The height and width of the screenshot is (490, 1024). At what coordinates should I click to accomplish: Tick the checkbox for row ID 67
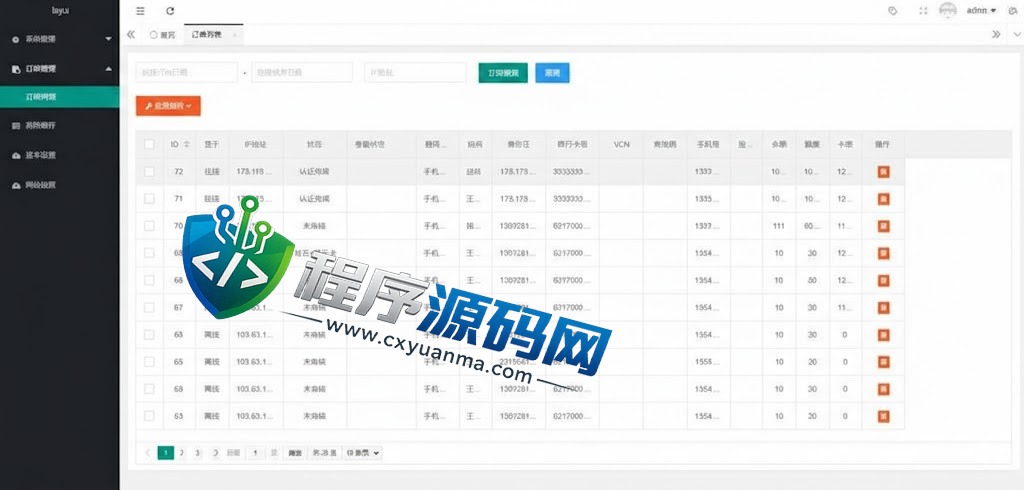pos(150,308)
